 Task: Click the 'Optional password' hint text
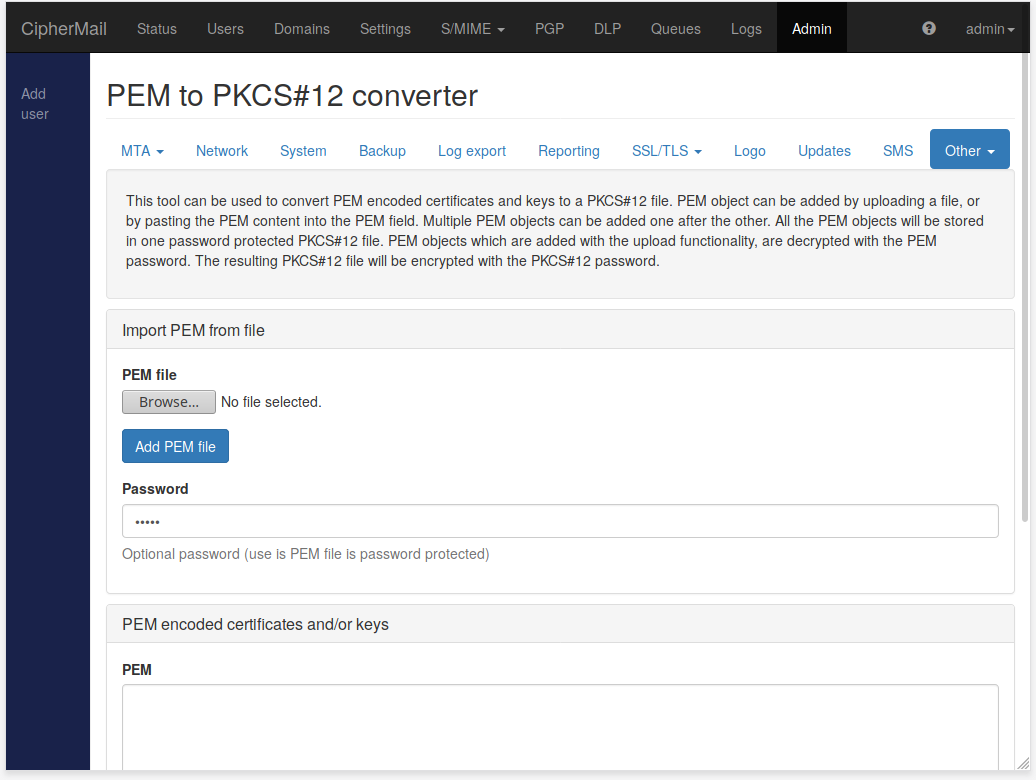(305, 553)
